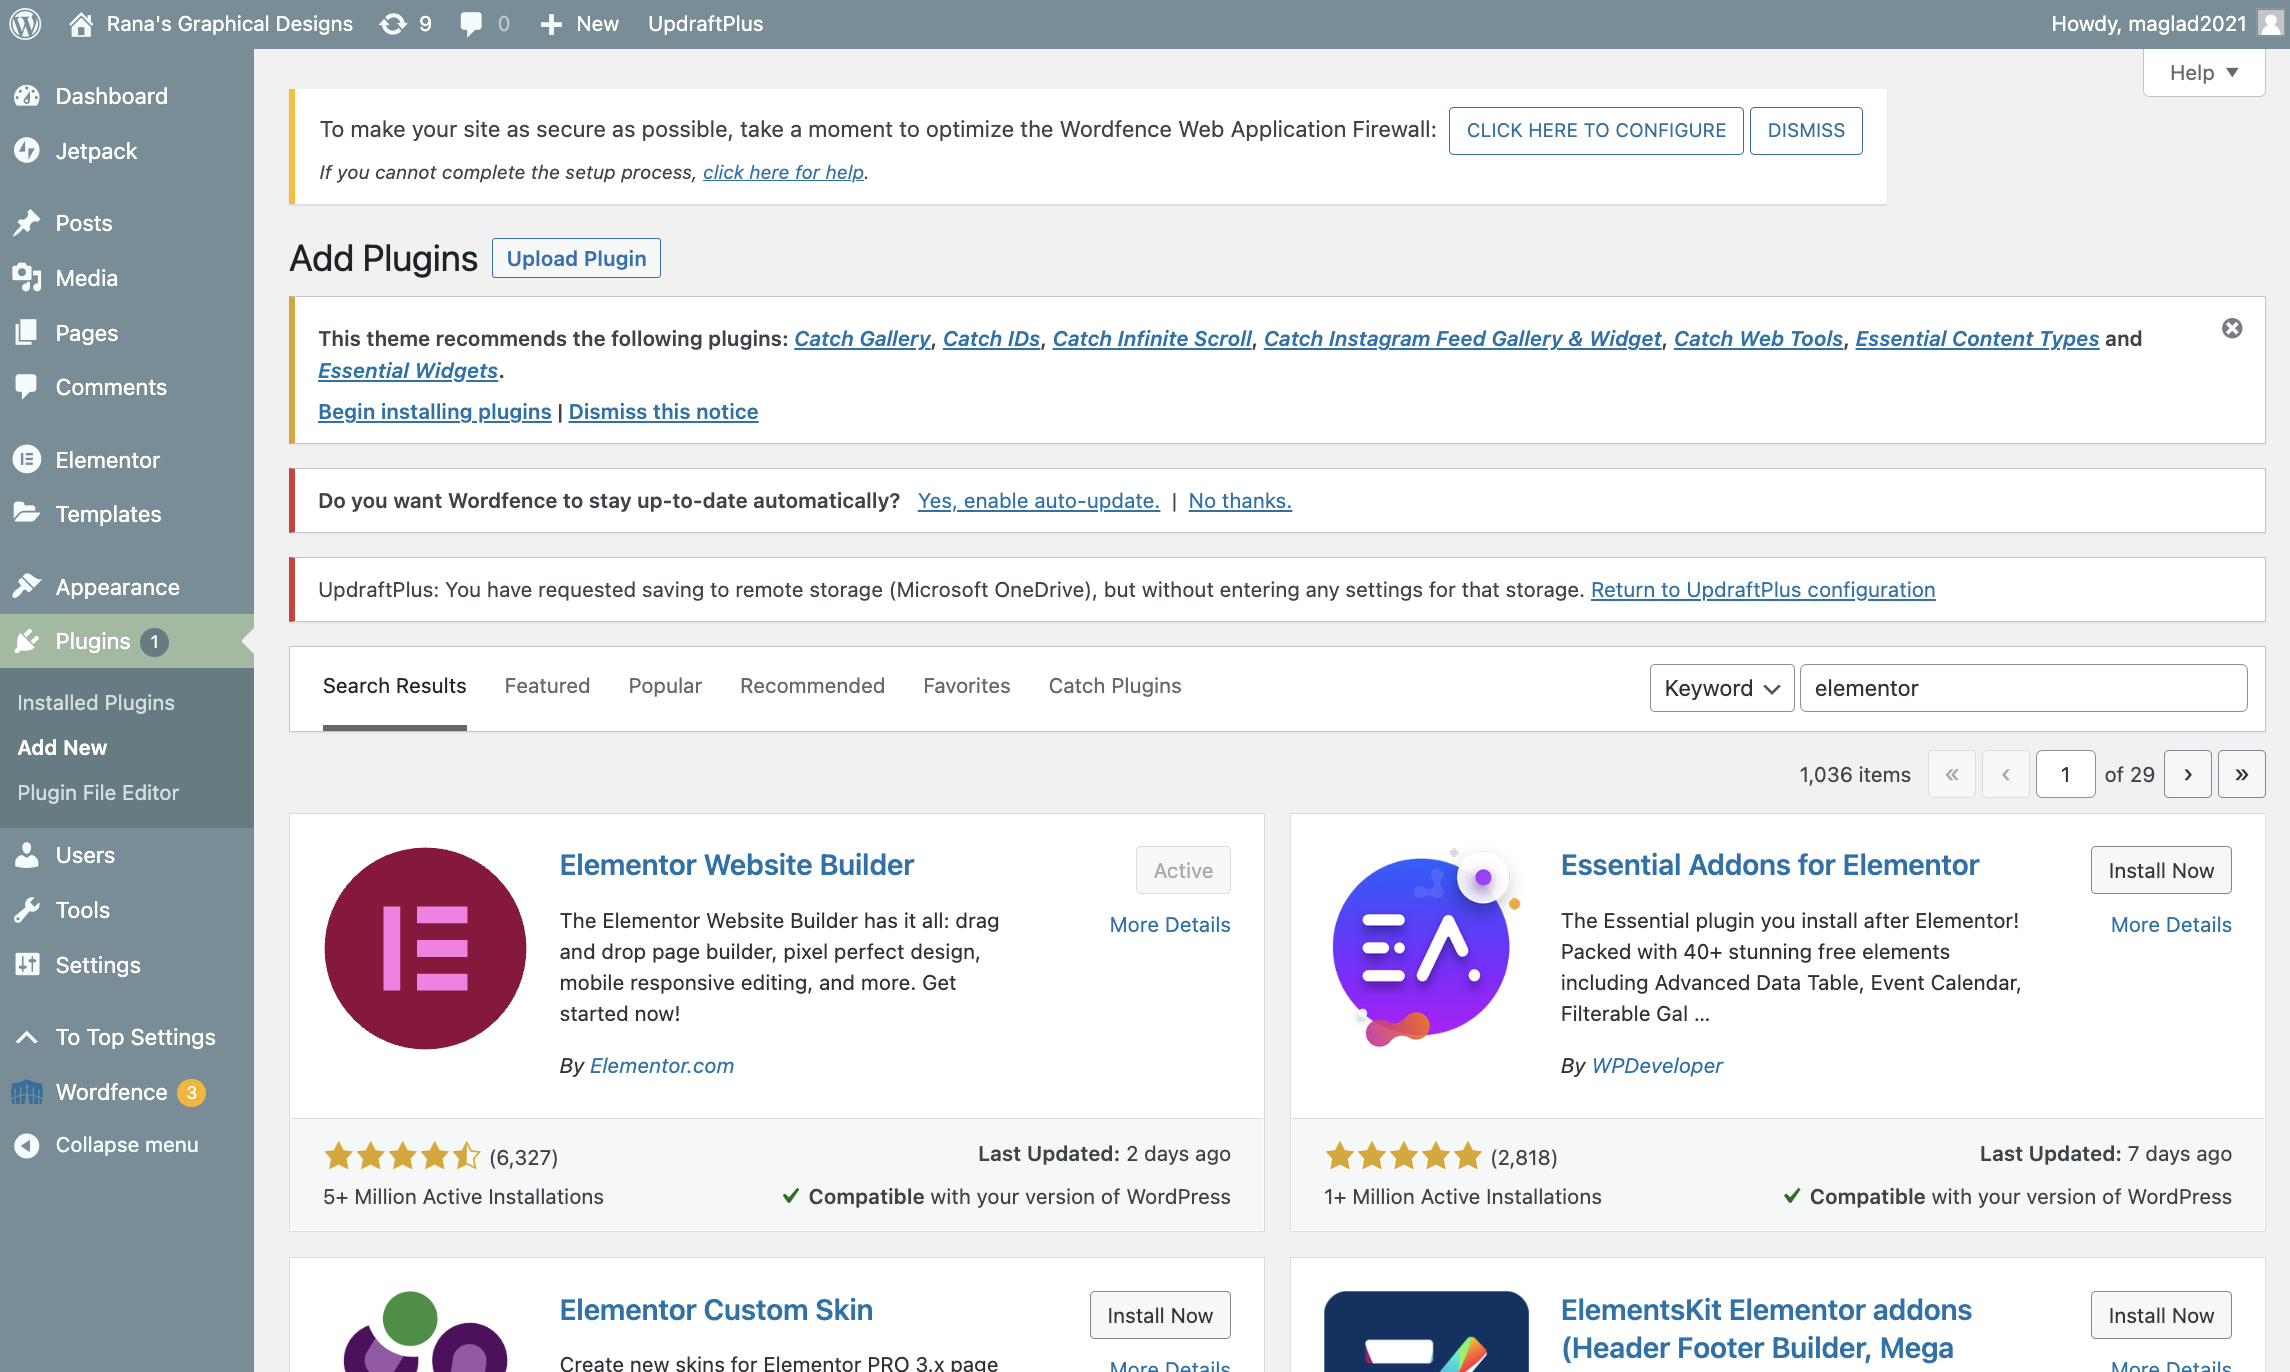Click the WPDeveloper author link
The image size is (2290, 1372).
coord(1657,1066)
